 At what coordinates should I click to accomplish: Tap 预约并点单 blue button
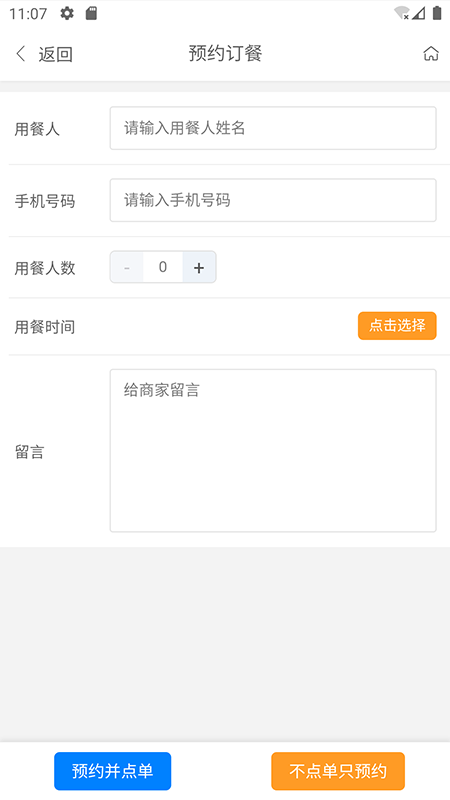113,771
